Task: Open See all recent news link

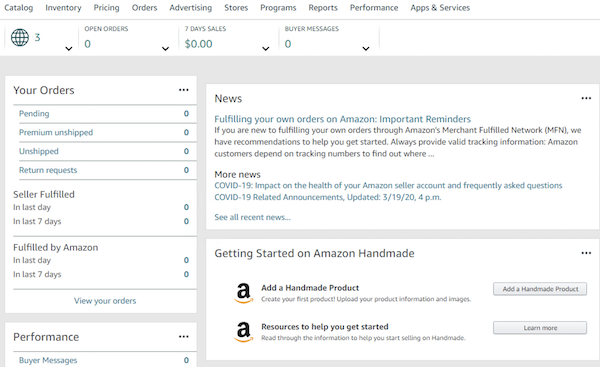Action: [x=253, y=217]
